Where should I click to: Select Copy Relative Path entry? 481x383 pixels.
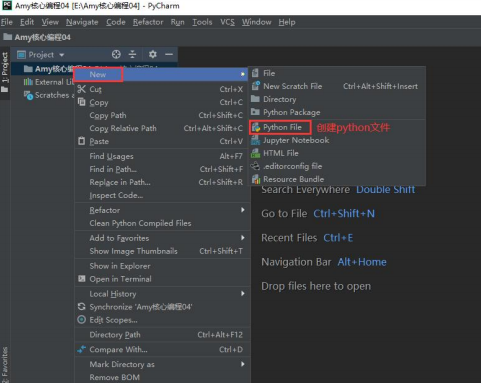pos(162,128)
